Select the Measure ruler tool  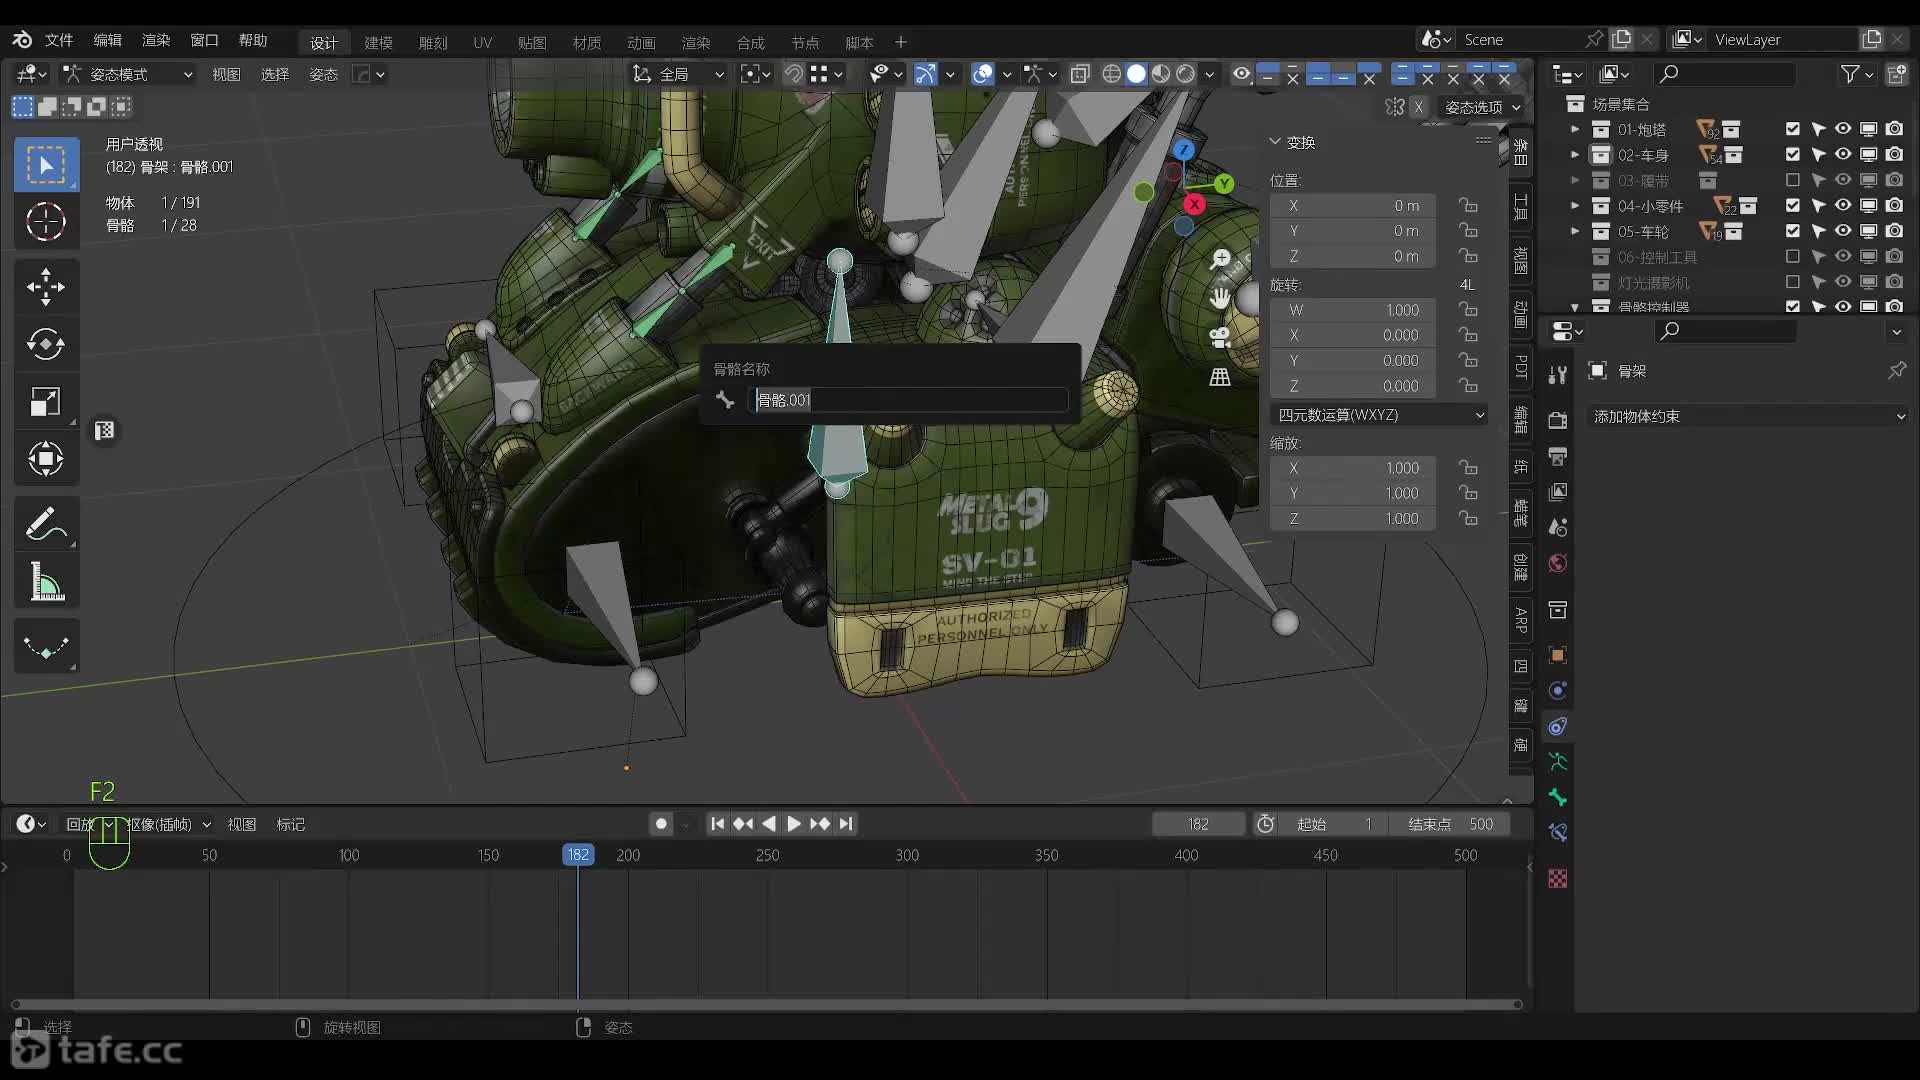[x=45, y=583]
